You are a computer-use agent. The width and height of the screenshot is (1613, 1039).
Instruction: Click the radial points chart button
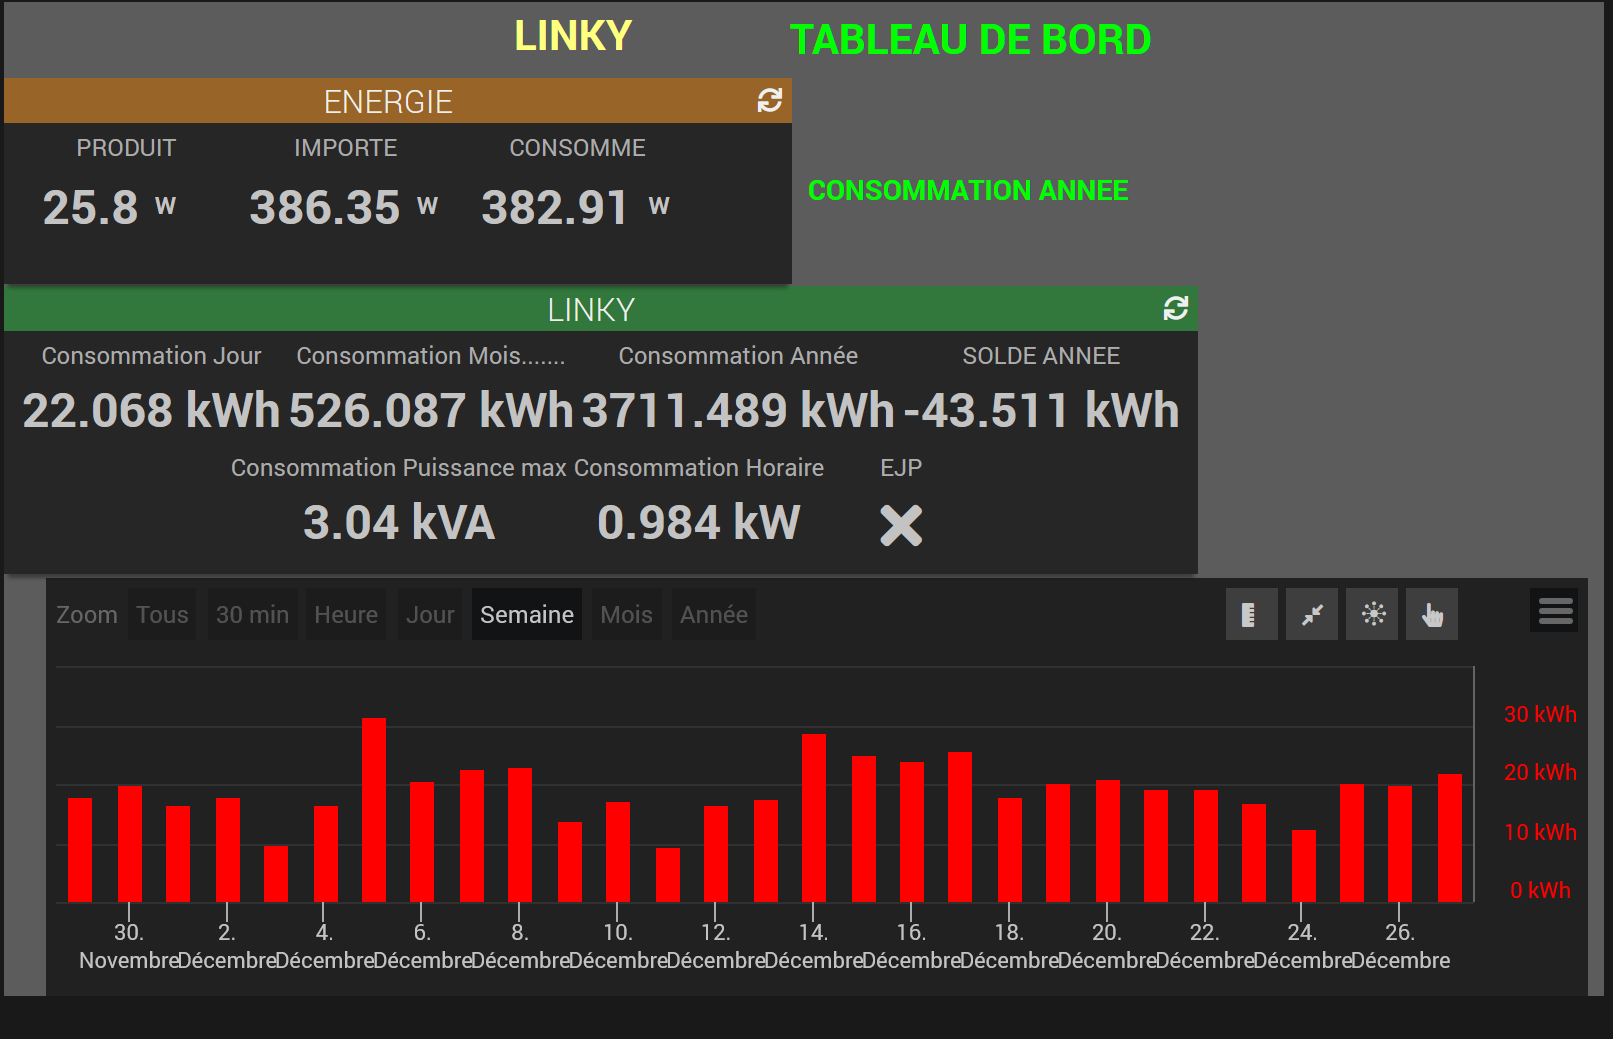point(1372,614)
